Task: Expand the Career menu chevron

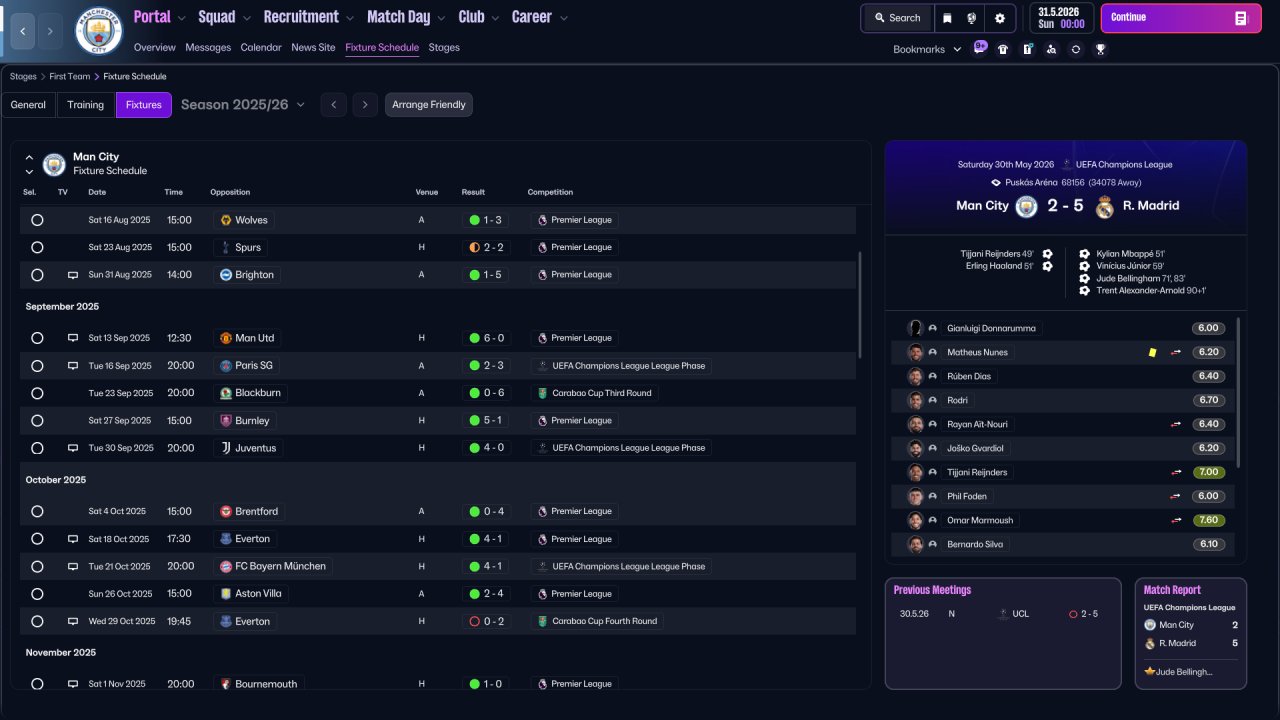Action: [x=563, y=18]
